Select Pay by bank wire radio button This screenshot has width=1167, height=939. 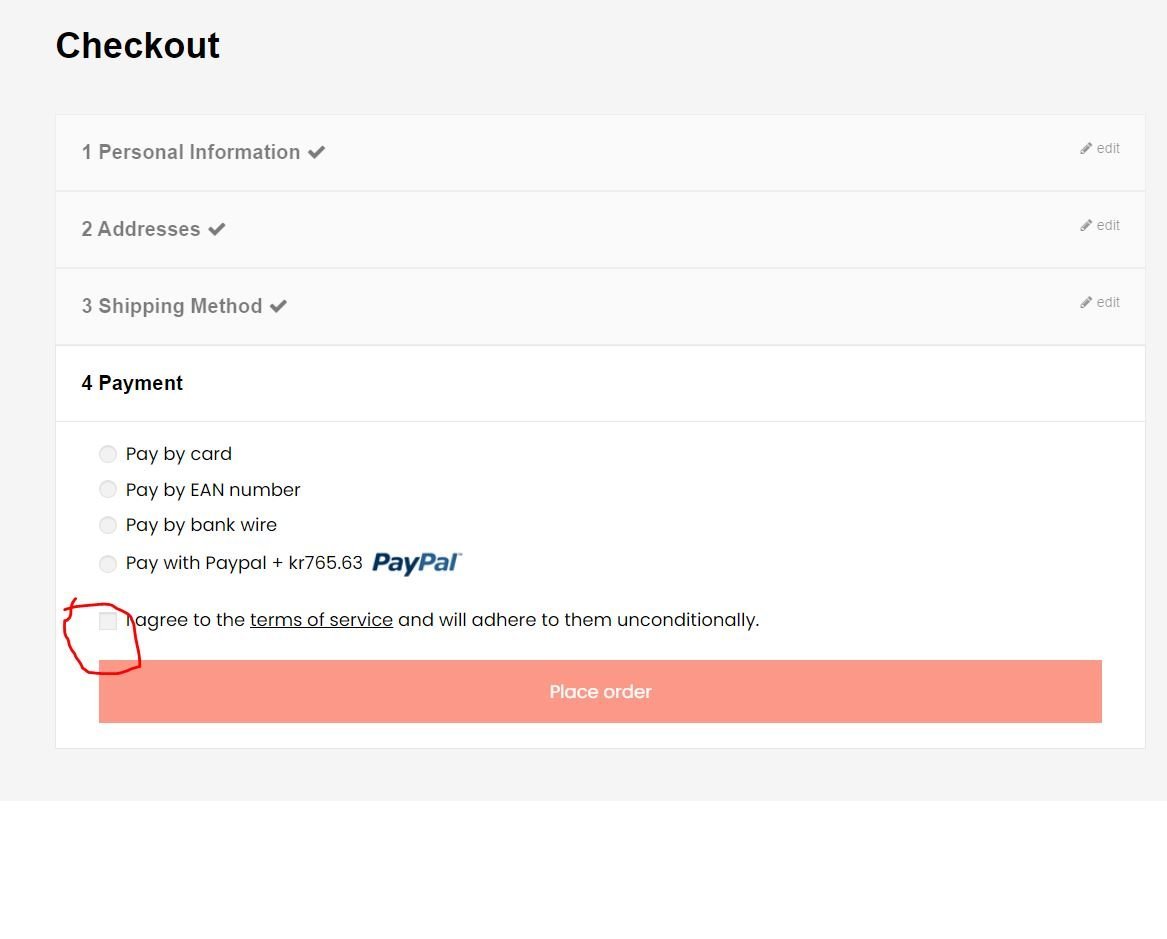(x=108, y=525)
